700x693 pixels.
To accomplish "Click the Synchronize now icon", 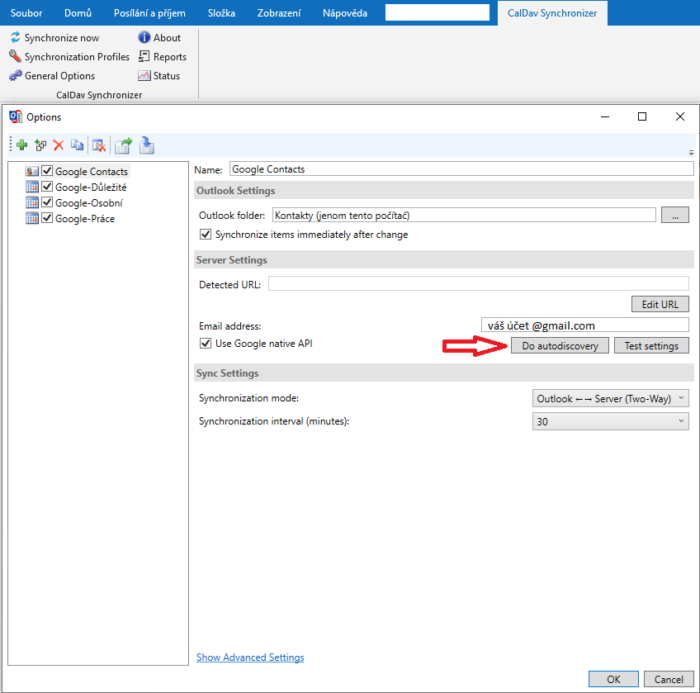I will point(16,38).
